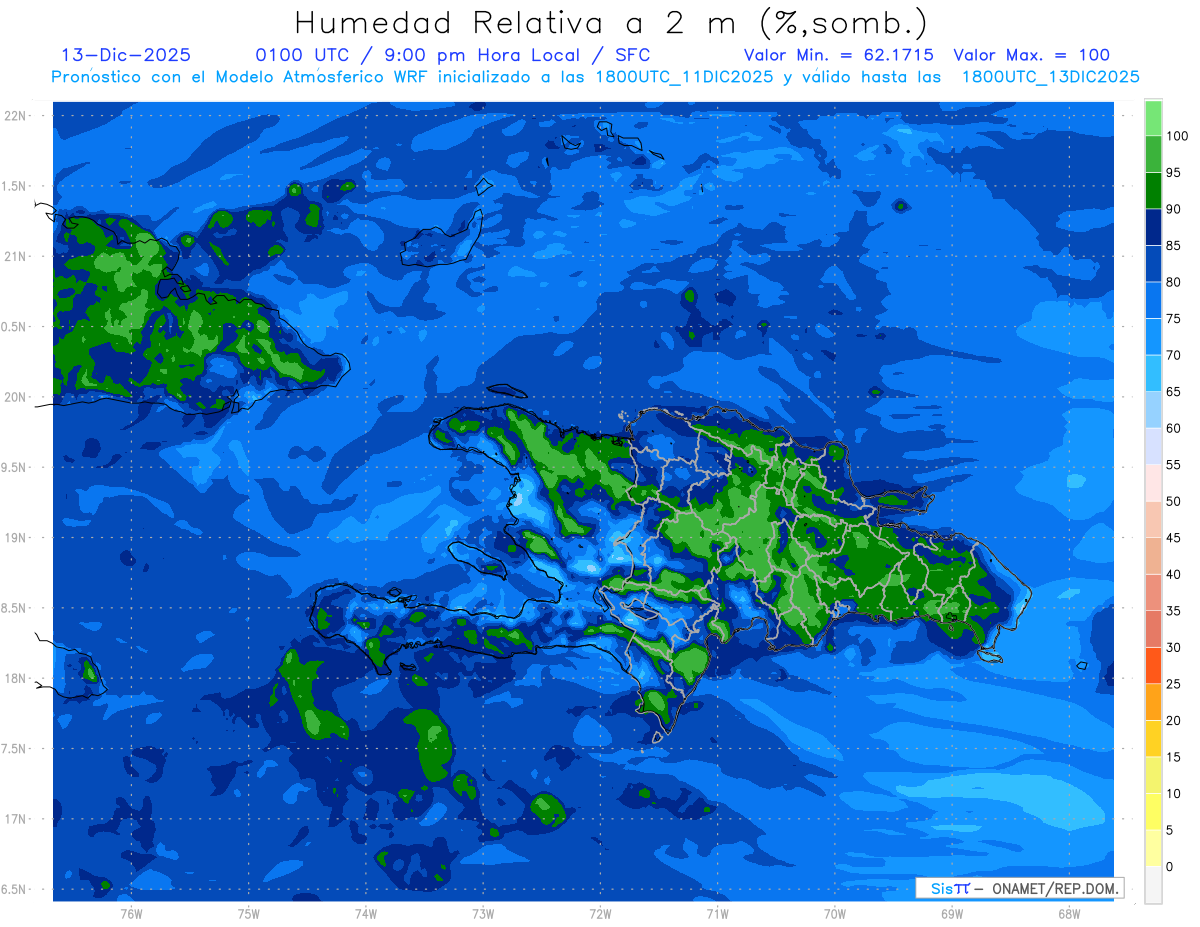This screenshot has height=927, width=1200.
Task: Click the legend value '35'
Action: 1173,611
